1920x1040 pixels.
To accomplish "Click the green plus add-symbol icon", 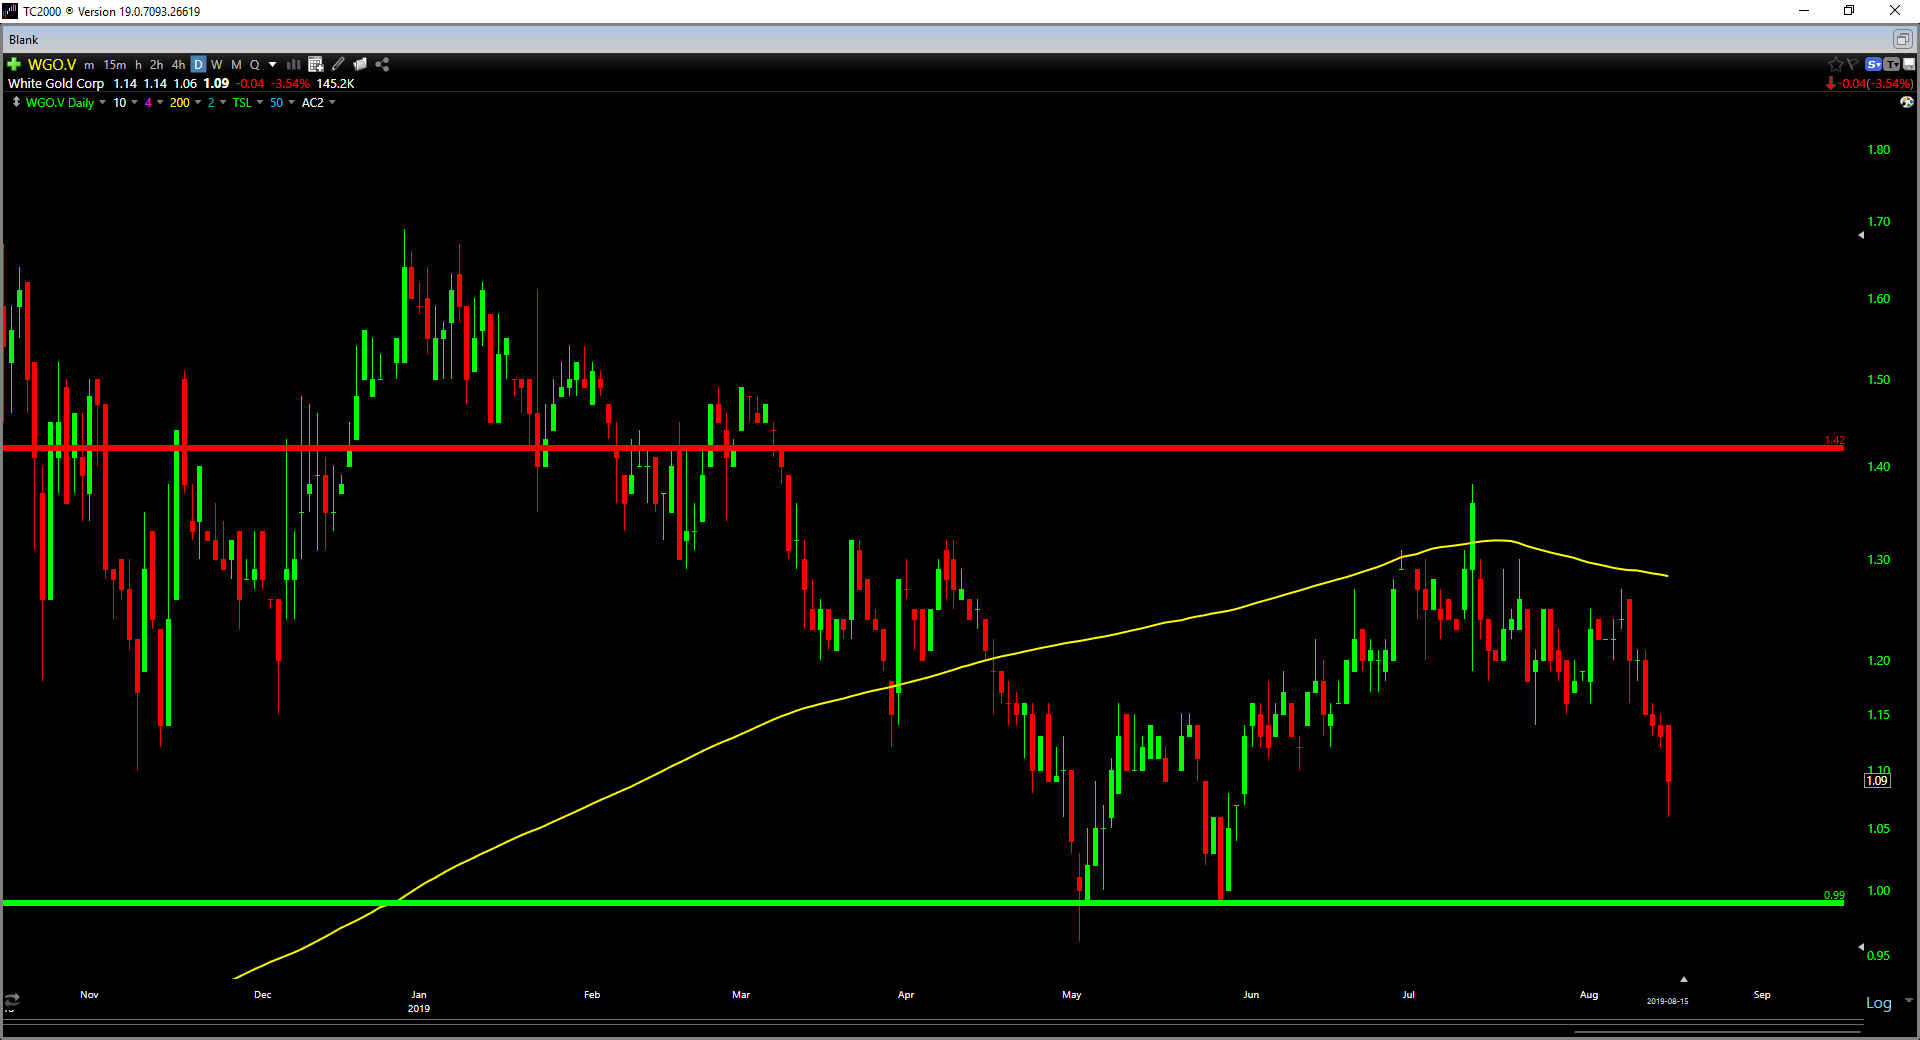I will click(14, 64).
